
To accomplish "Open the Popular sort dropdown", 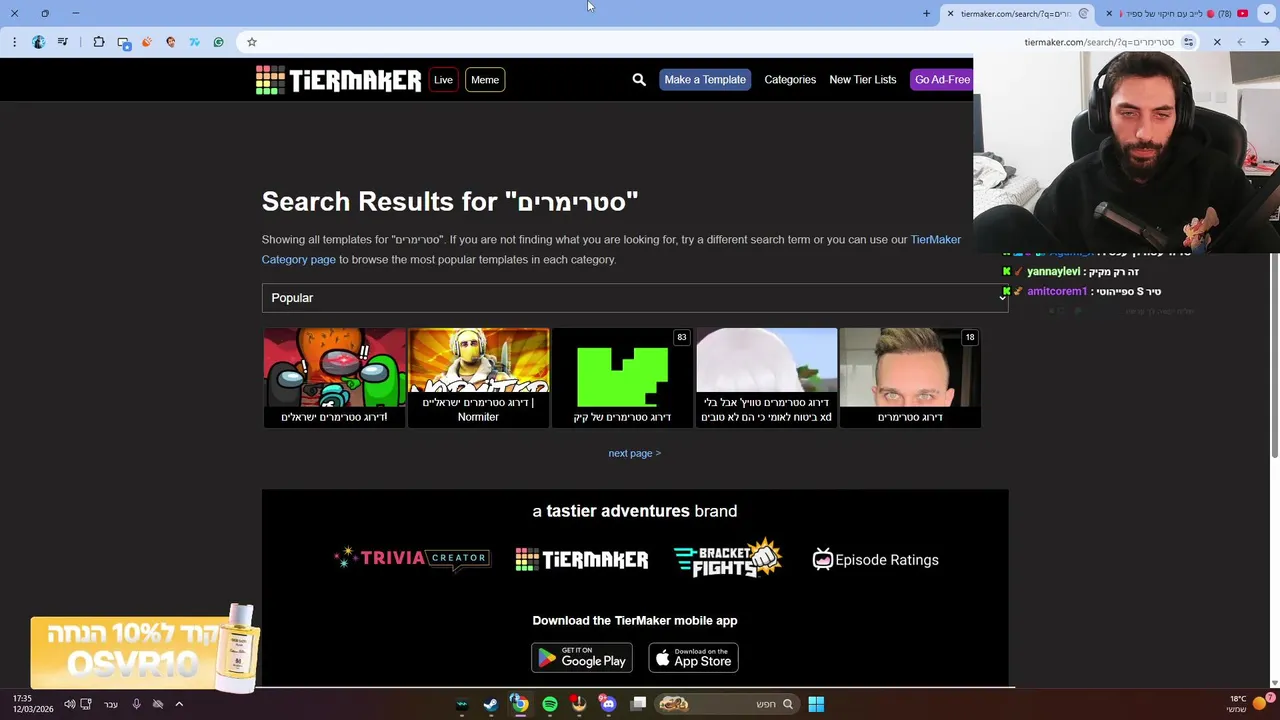I will coord(635,298).
